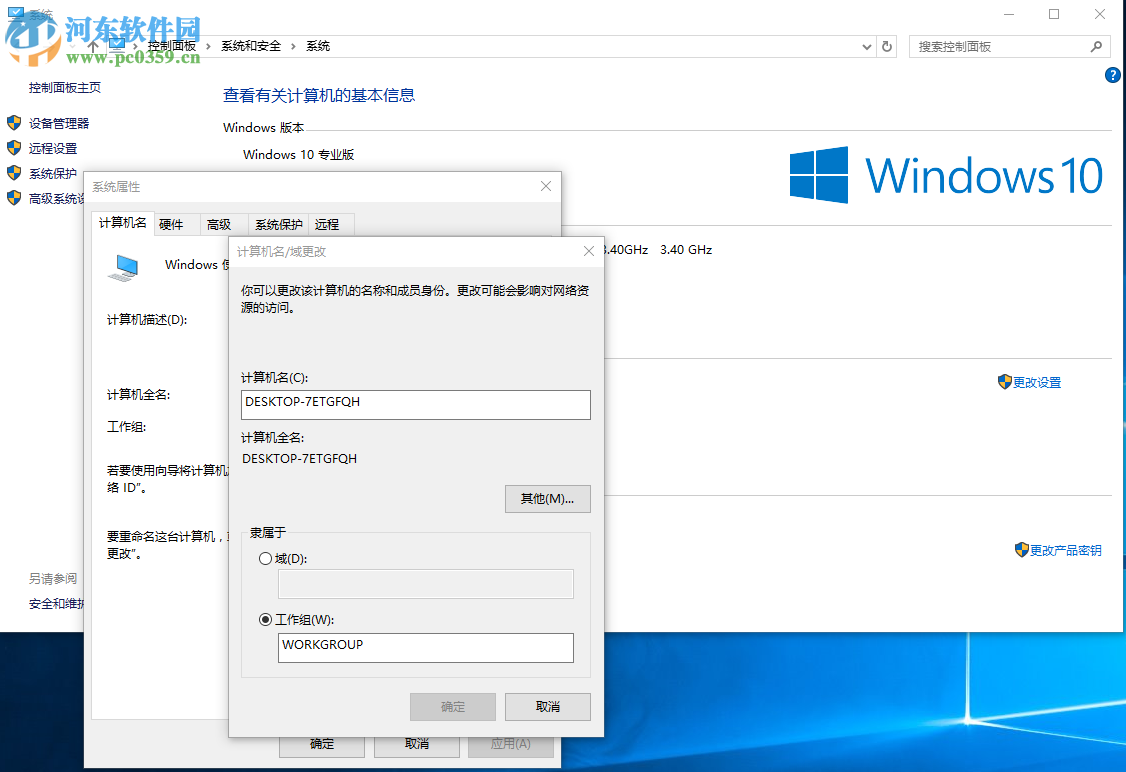Image resolution: width=1126 pixels, height=772 pixels.
Task: Open Device Manager from the sidebar shield icon
Action: tap(15, 122)
